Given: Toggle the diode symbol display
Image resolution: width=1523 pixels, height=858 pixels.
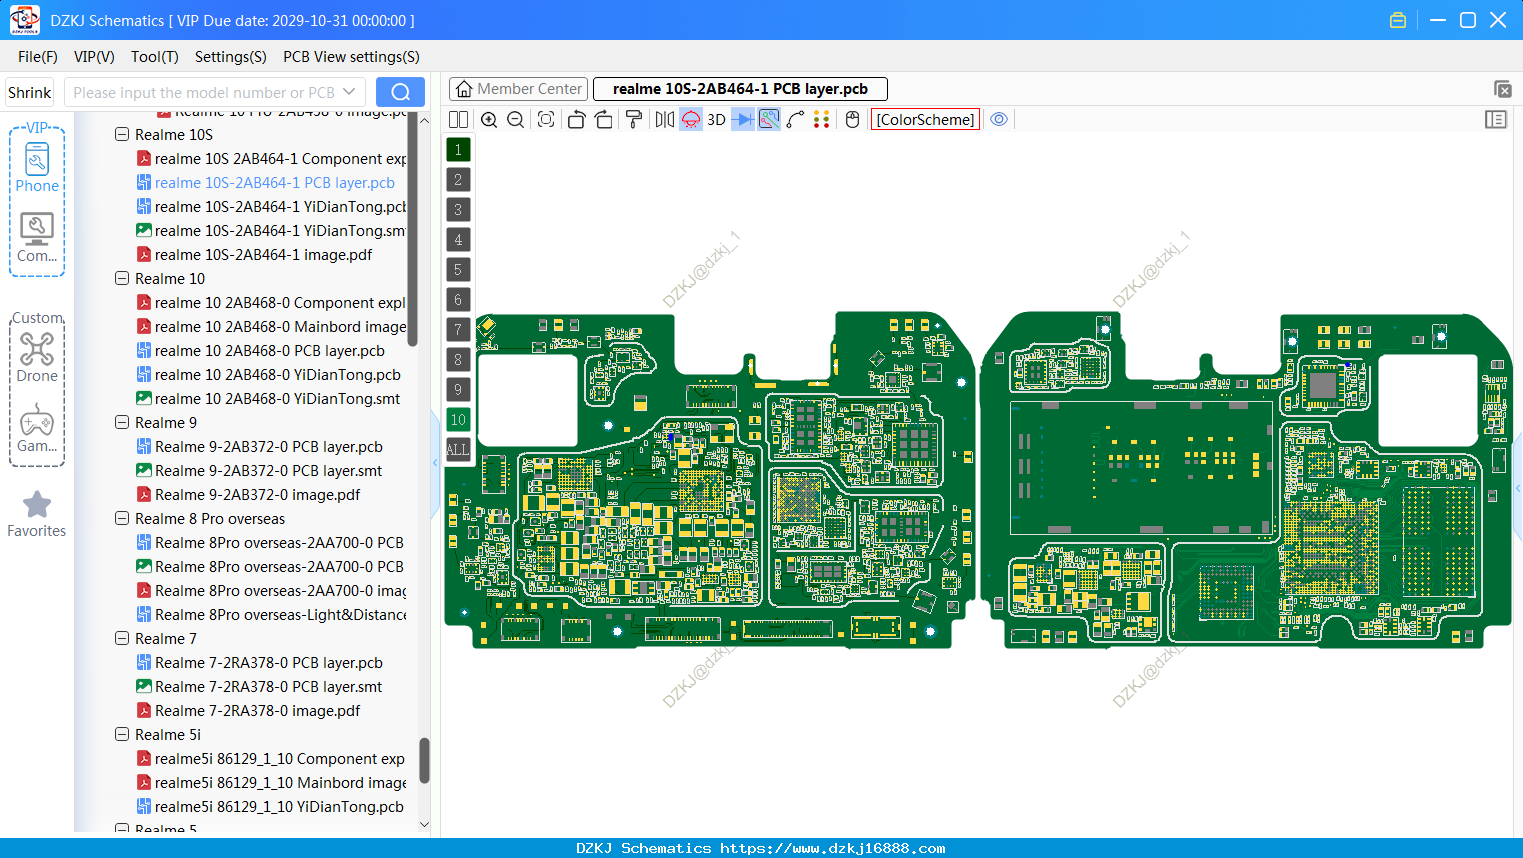Looking at the screenshot, I should [743, 120].
